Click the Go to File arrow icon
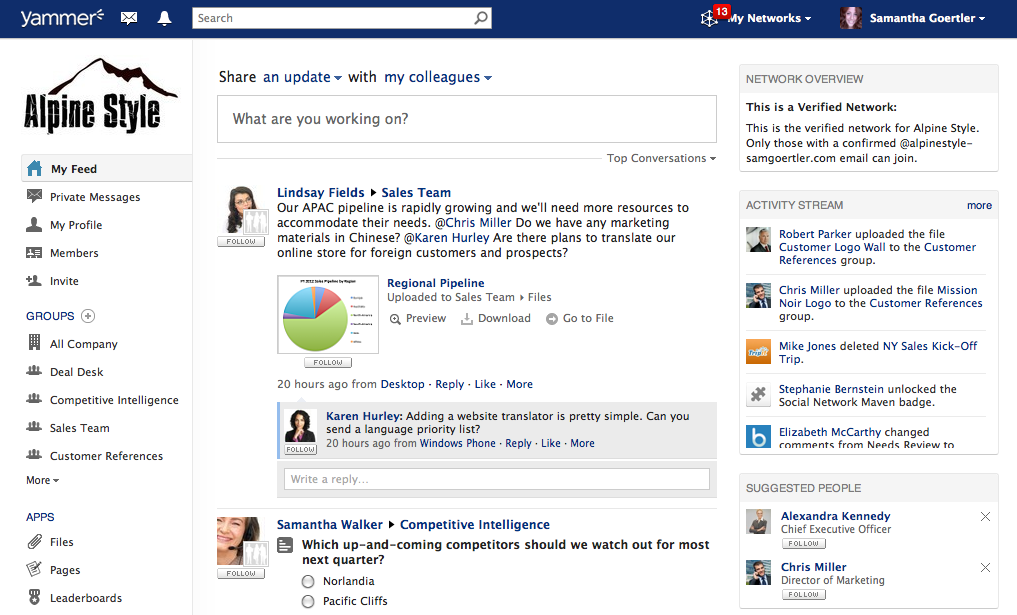Viewport: 1017px width, 615px height. coord(552,319)
